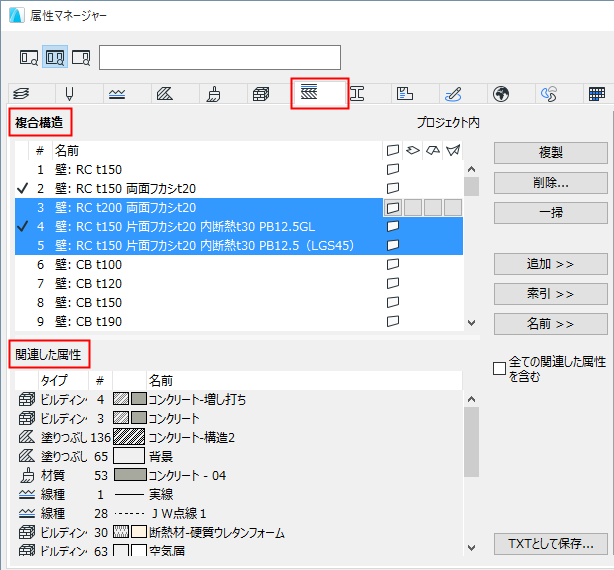Click wall icon in row 壁: CB t100
Screen dimensions: 614x570
393,264
